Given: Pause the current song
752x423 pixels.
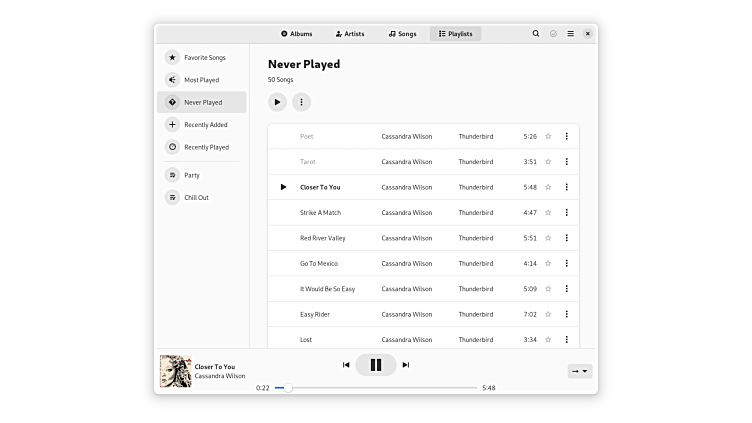Looking at the screenshot, I should [376, 365].
